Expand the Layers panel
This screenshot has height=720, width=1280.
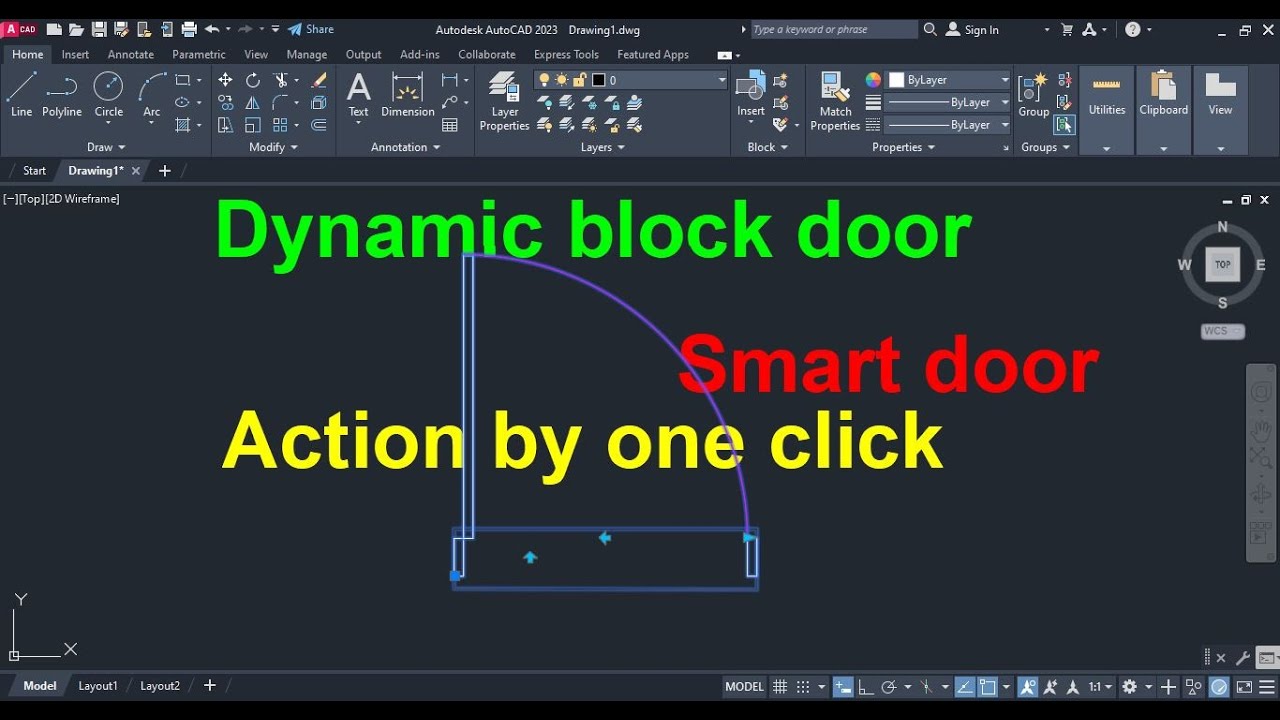point(603,147)
